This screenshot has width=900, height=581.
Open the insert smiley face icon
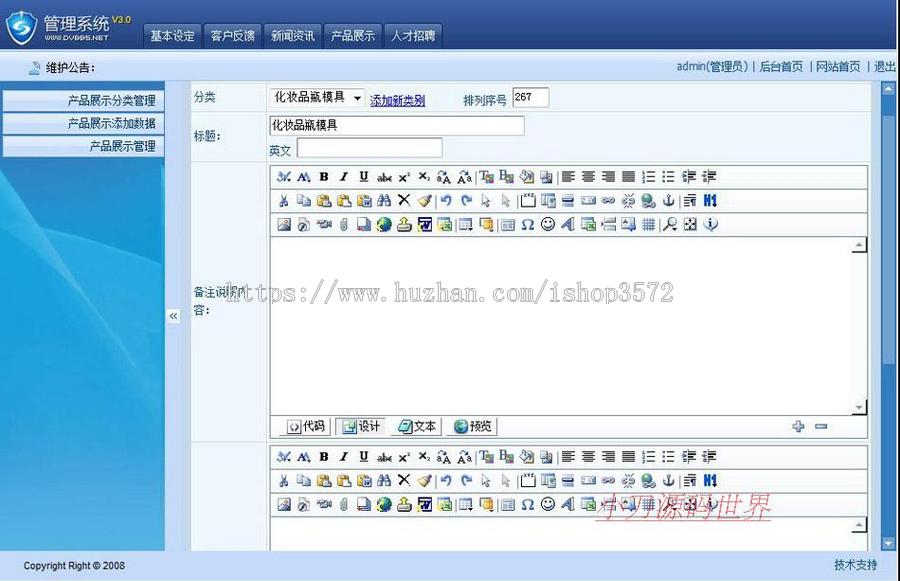click(548, 224)
